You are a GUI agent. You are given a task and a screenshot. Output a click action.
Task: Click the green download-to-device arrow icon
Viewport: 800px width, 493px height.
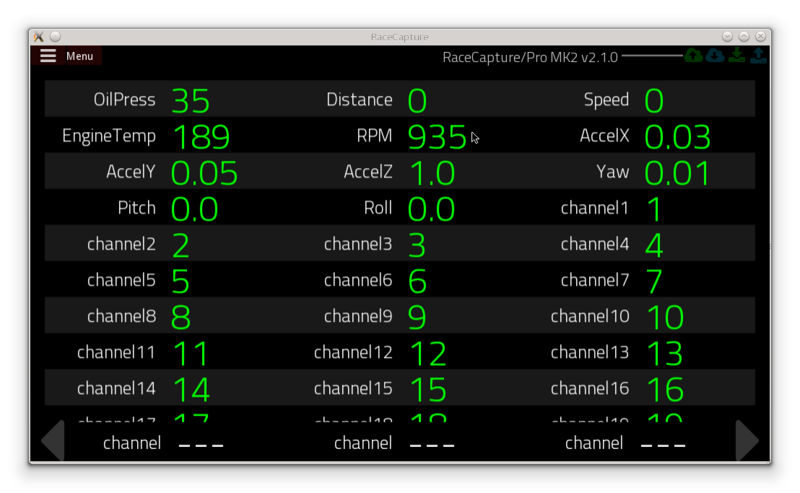pos(736,56)
